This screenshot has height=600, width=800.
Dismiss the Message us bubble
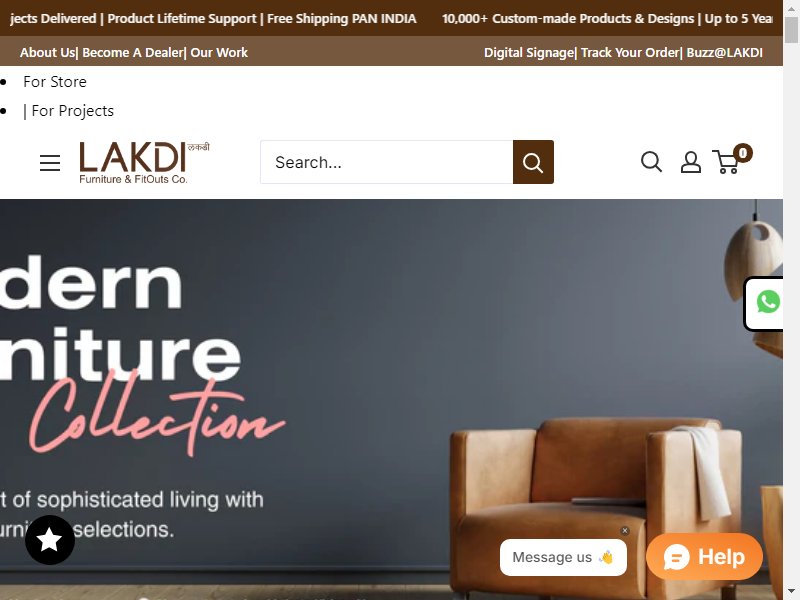(625, 531)
